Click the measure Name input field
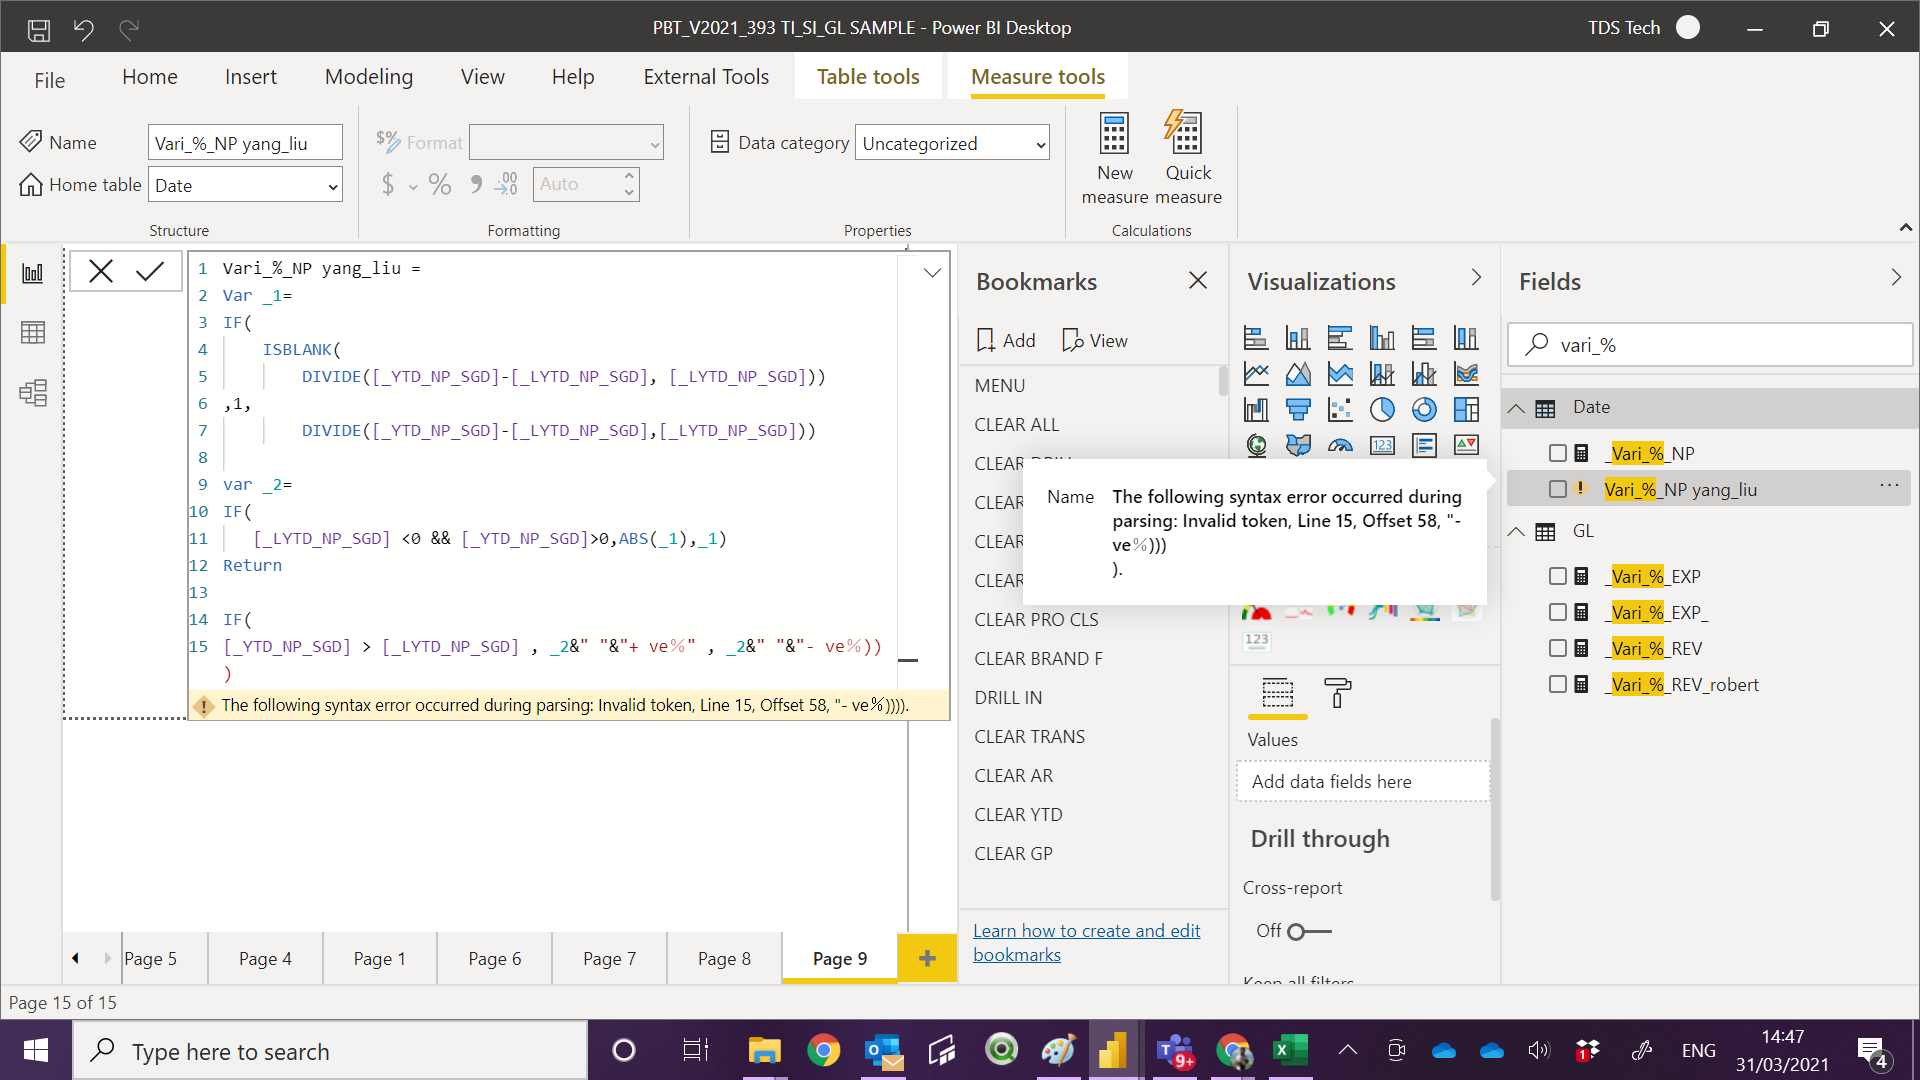Image resolution: width=1920 pixels, height=1080 pixels. click(x=245, y=143)
